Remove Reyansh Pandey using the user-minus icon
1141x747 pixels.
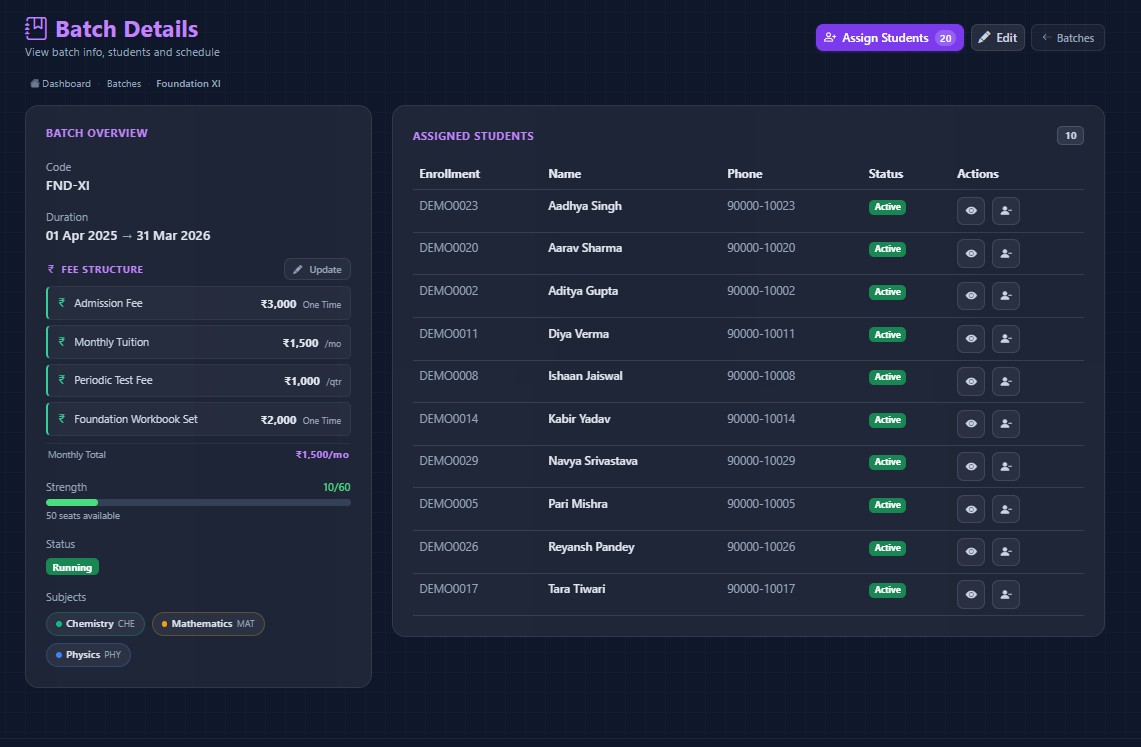click(x=1006, y=551)
